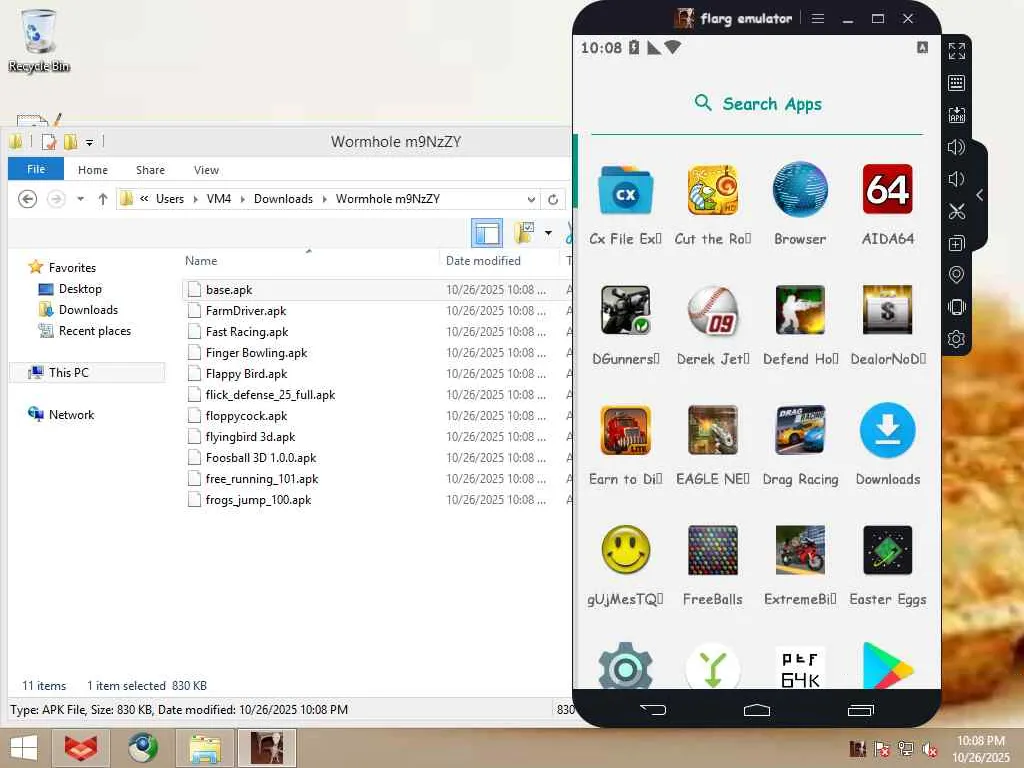This screenshot has height=768, width=1024.
Task: Open emulator settings gear in sidebar
Action: tap(957, 339)
